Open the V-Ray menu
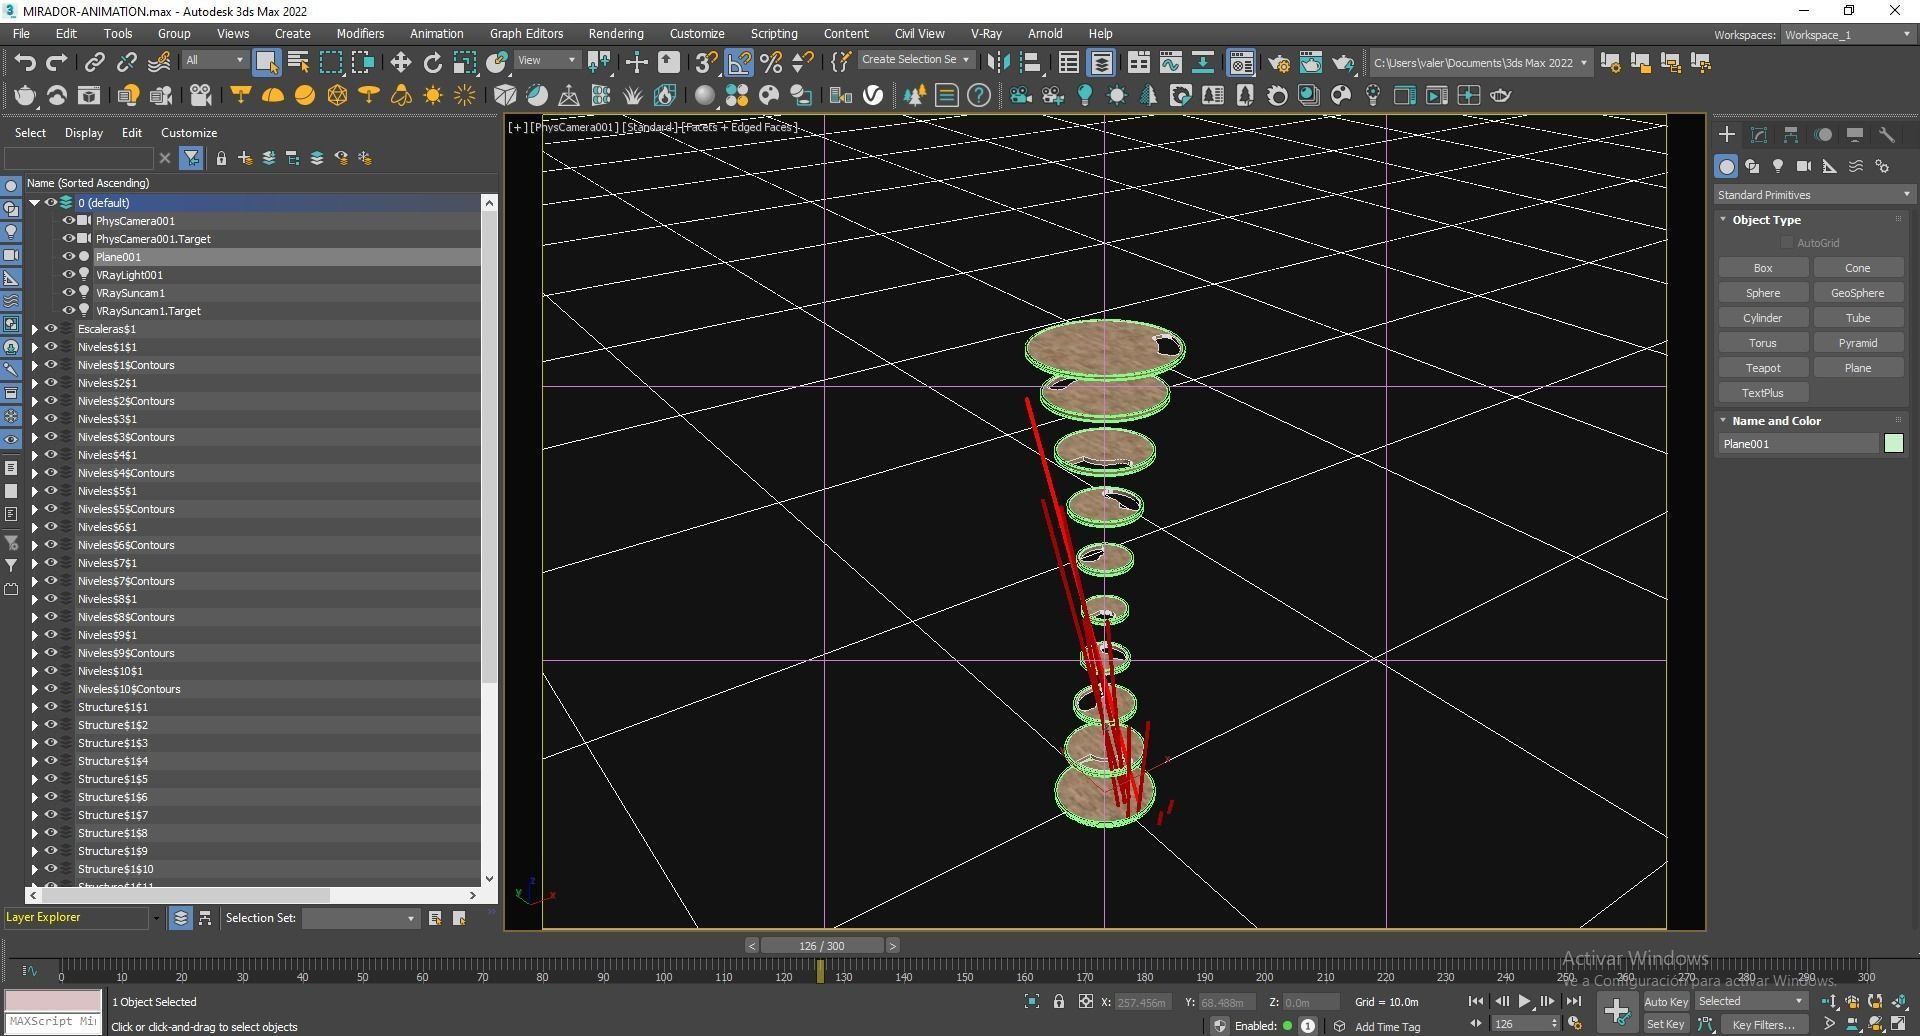This screenshot has height=1036, width=1920. 986,33
